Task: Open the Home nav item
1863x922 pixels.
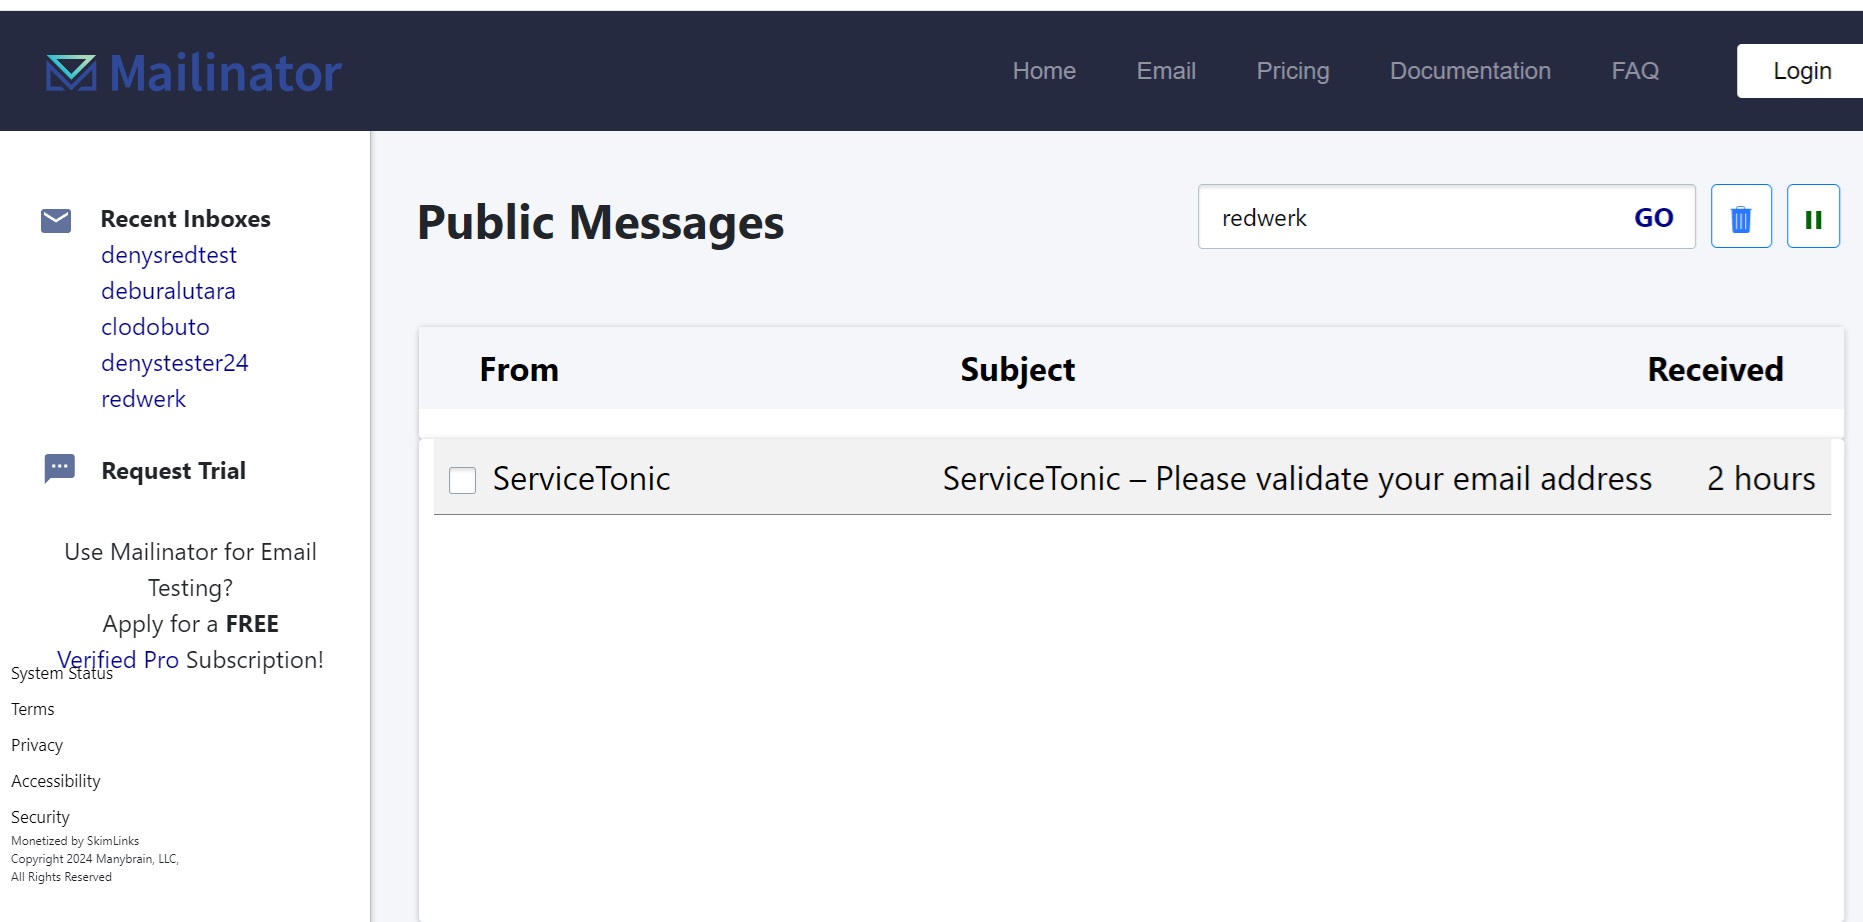Action: click(1044, 71)
